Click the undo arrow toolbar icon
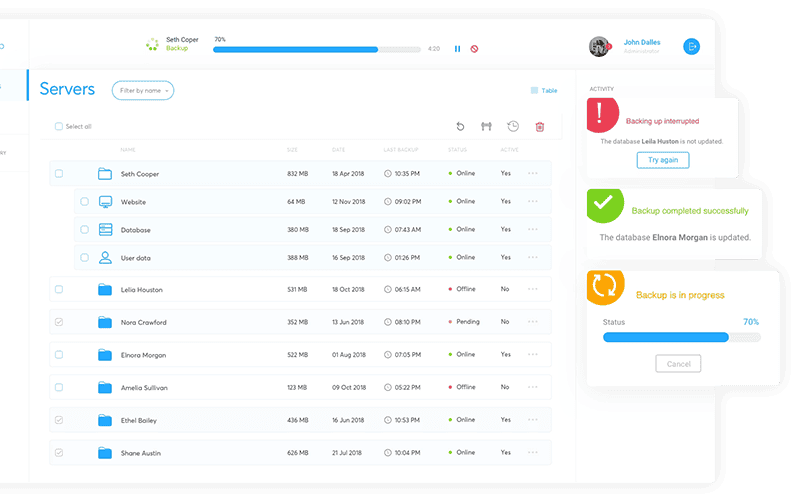This screenshot has width=800, height=500. [x=460, y=126]
